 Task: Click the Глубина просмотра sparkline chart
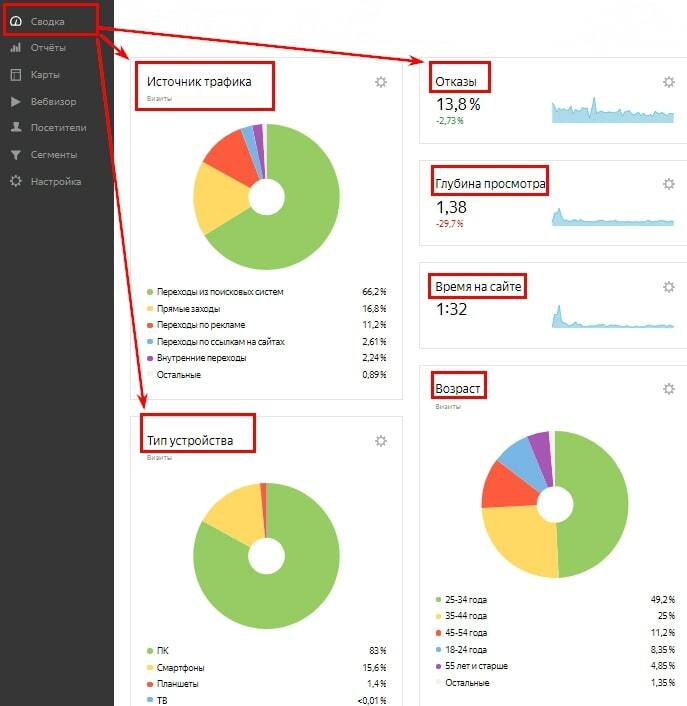[613, 217]
